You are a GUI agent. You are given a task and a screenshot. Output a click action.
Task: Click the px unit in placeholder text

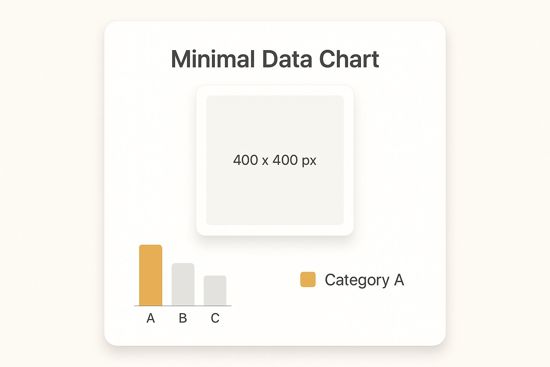click(x=309, y=161)
